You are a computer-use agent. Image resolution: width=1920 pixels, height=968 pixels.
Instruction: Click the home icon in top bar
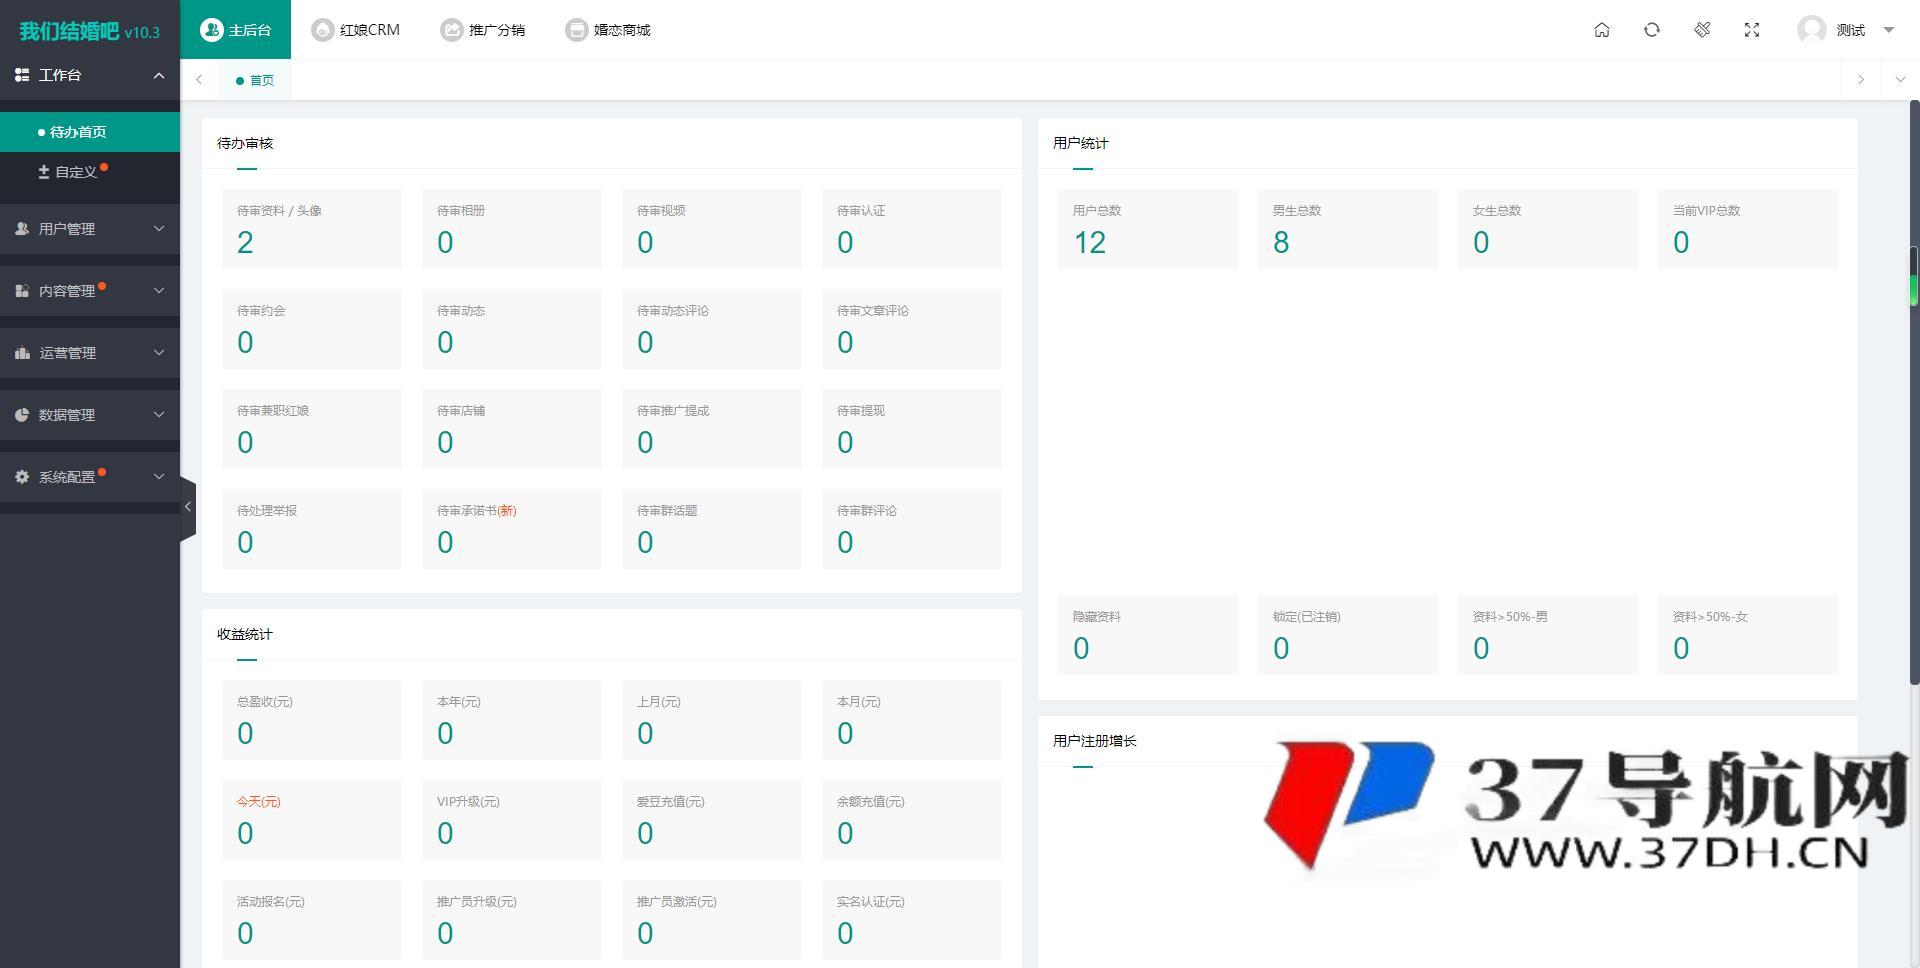pos(1601,30)
